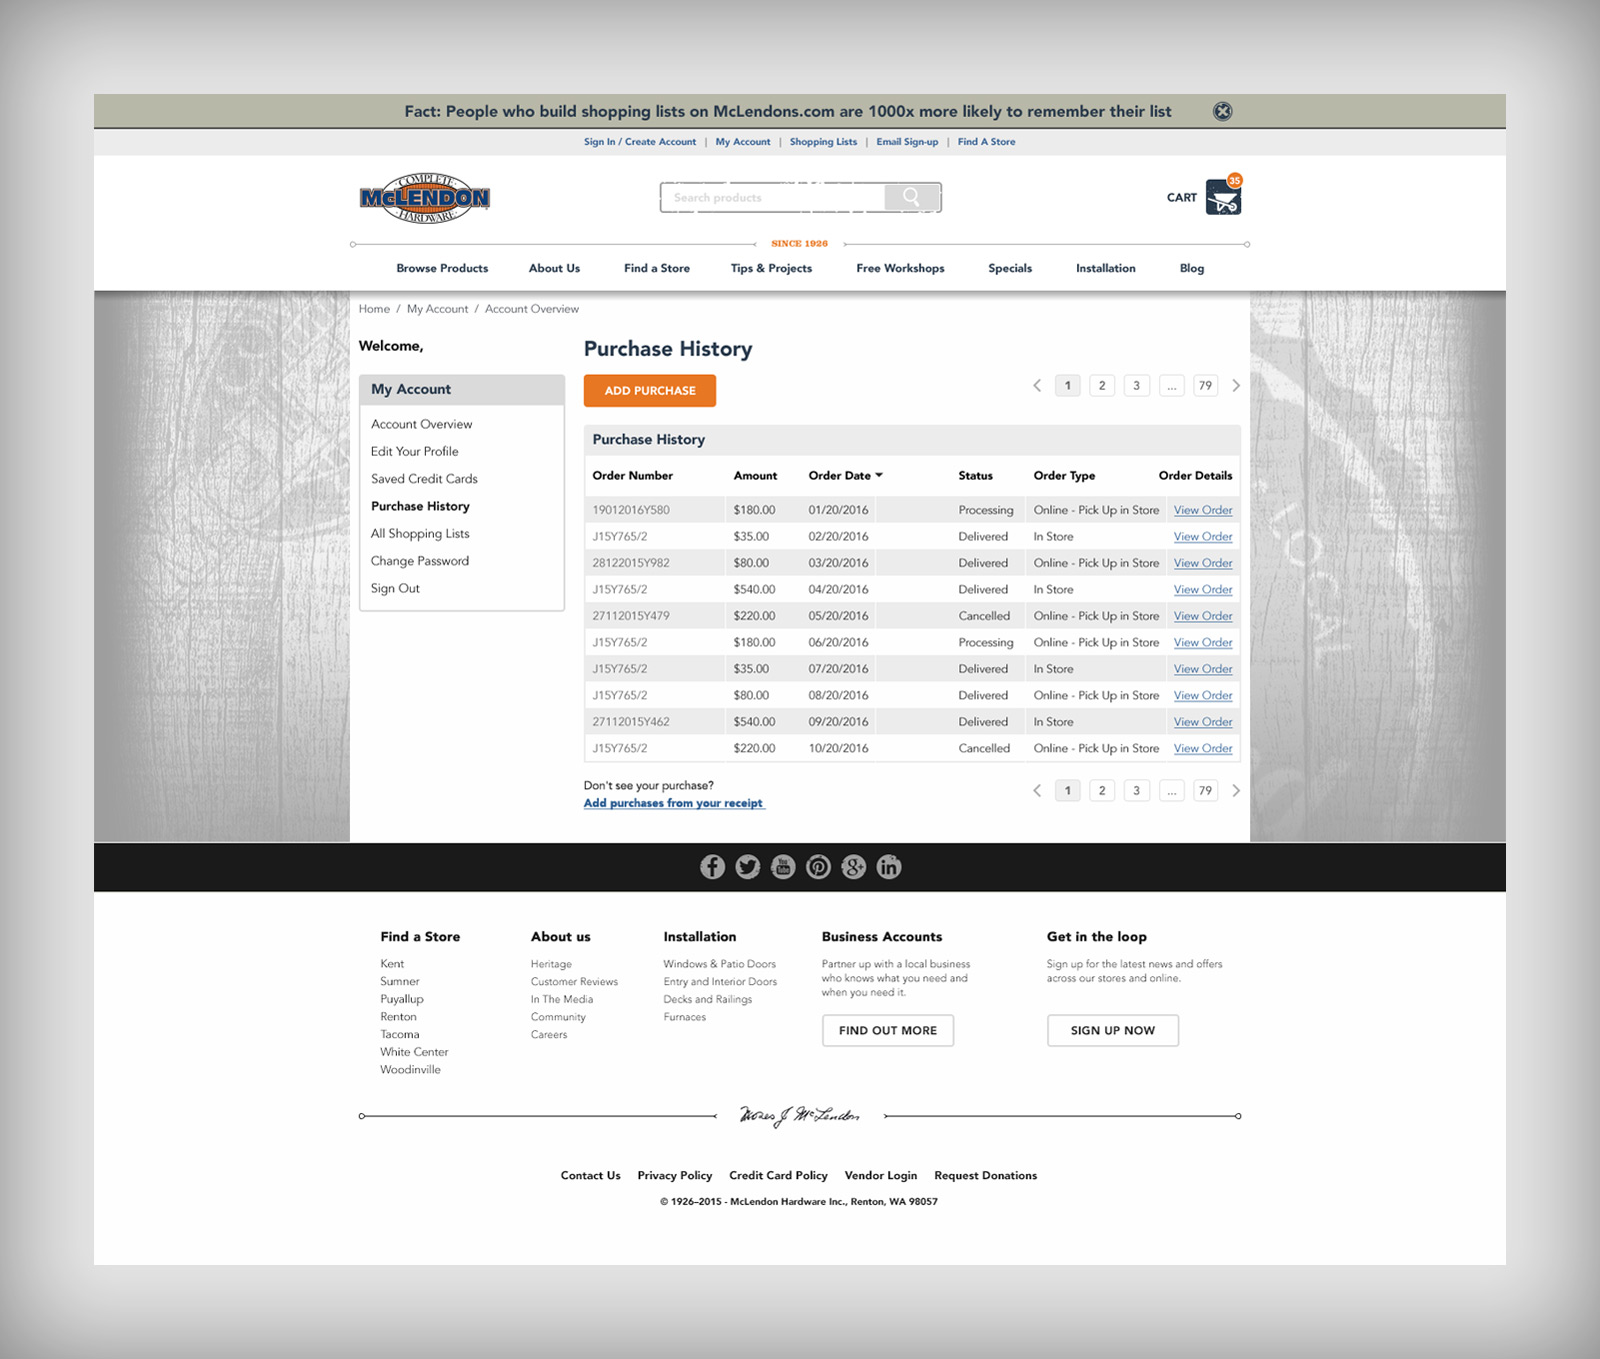Open the Google Plus social icon
Viewport: 1600px width, 1359px height.
click(x=853, y=867)
